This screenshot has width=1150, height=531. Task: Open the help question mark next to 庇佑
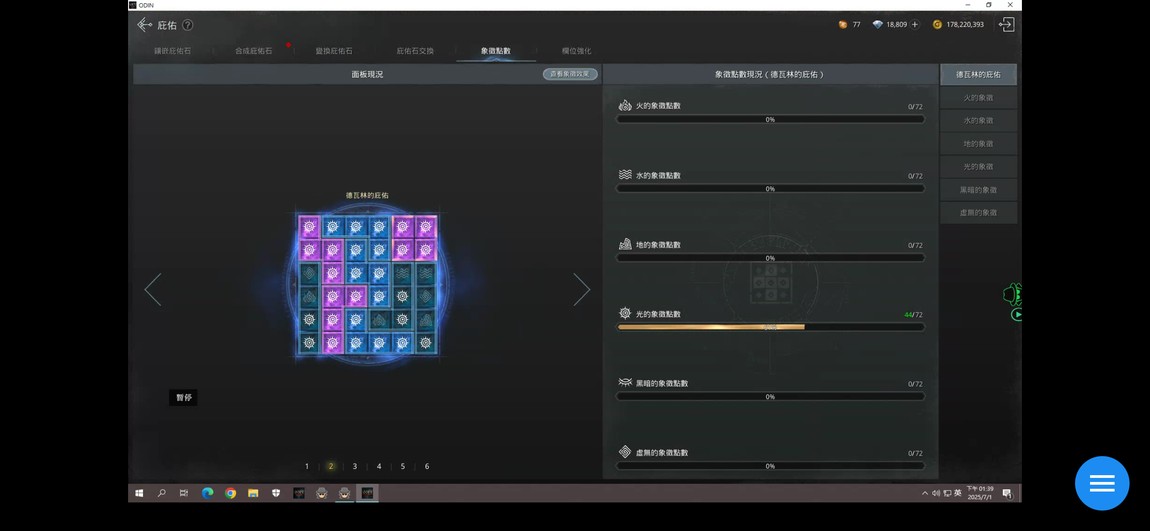(x=188, y=25)
